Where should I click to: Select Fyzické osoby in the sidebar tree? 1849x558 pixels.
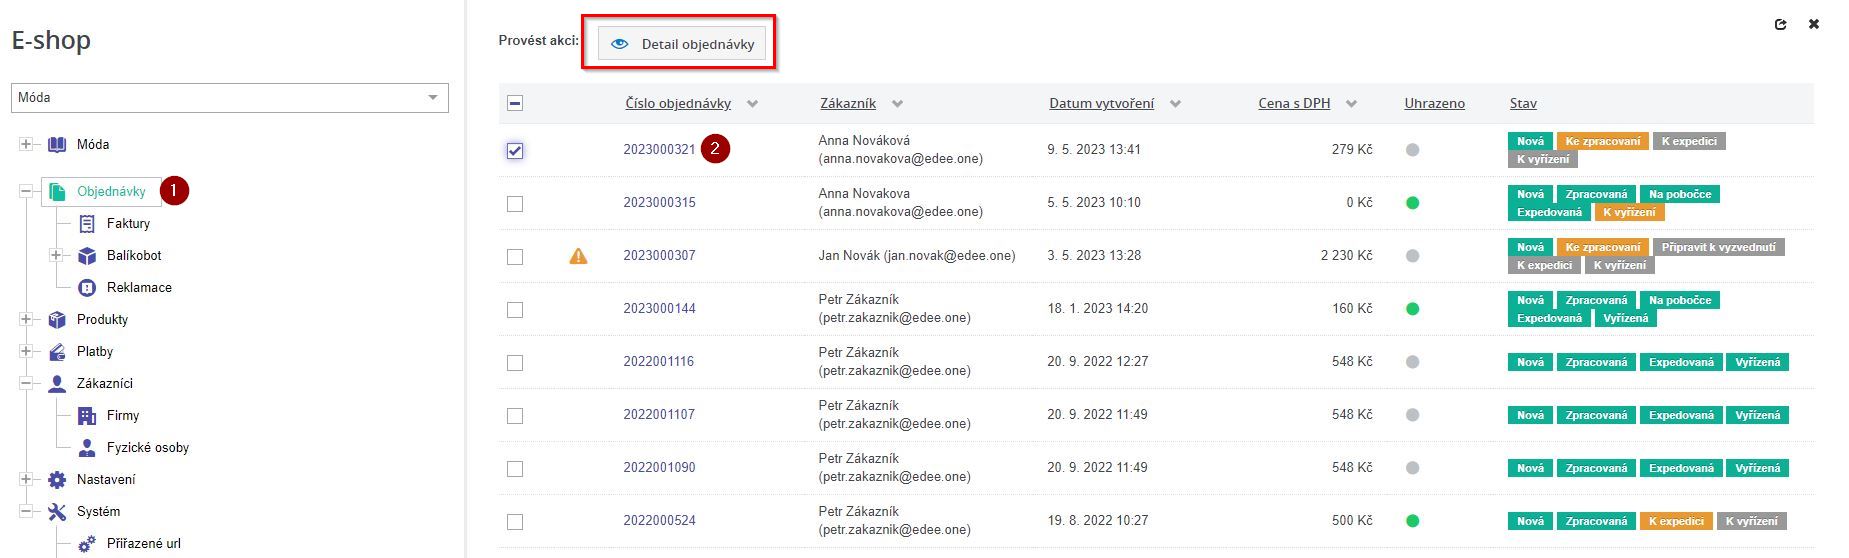pyautogui.click(x=147, y=448)
